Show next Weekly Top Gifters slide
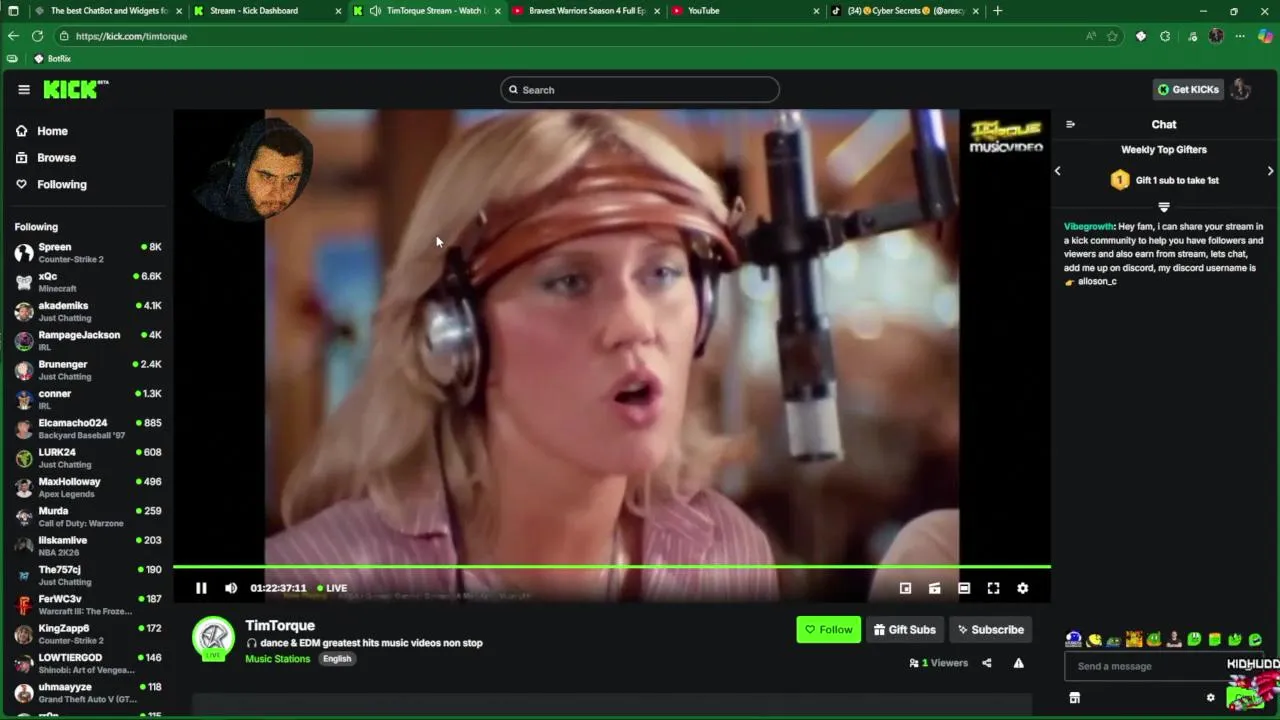 point(1270,171)
